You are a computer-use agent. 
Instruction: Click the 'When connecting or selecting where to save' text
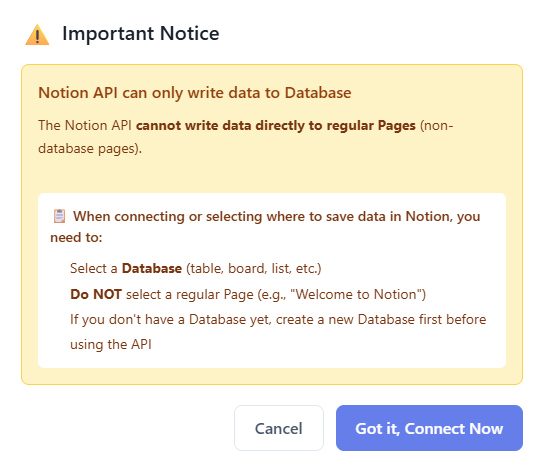pos(265,227)
